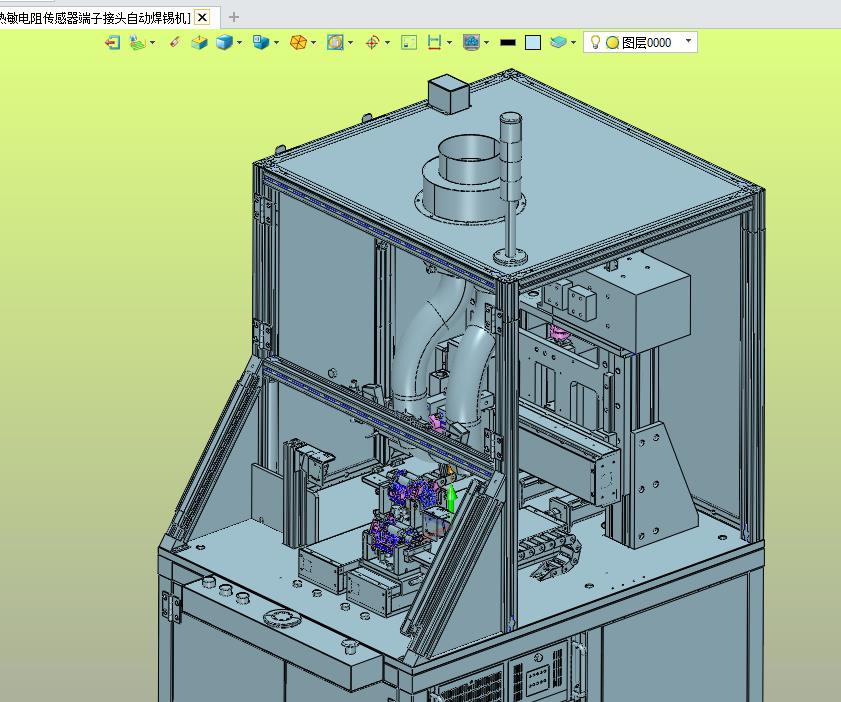
Task: Click the yellow circle layer color indicator
Action: tap(613, 42)
